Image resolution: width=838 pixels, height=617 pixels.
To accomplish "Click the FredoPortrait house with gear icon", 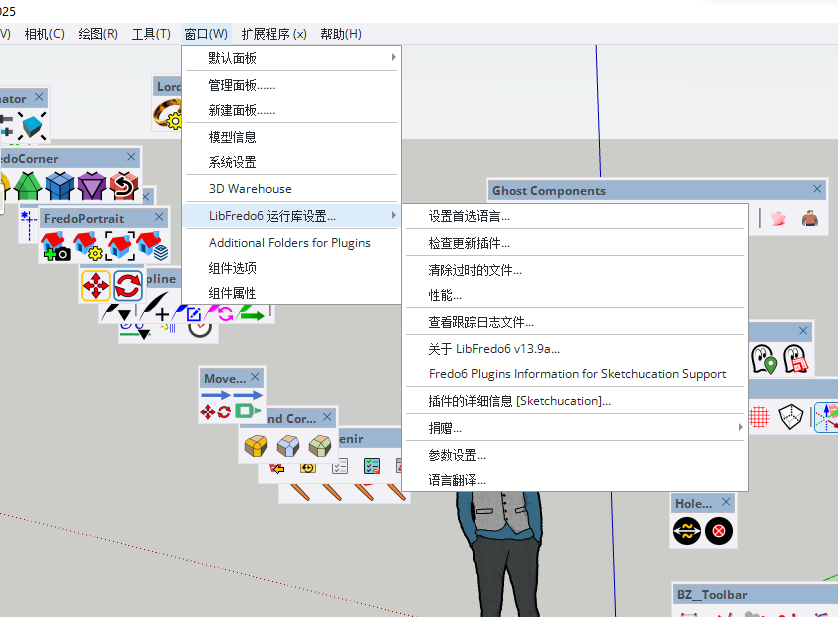I will coord(88,245).
